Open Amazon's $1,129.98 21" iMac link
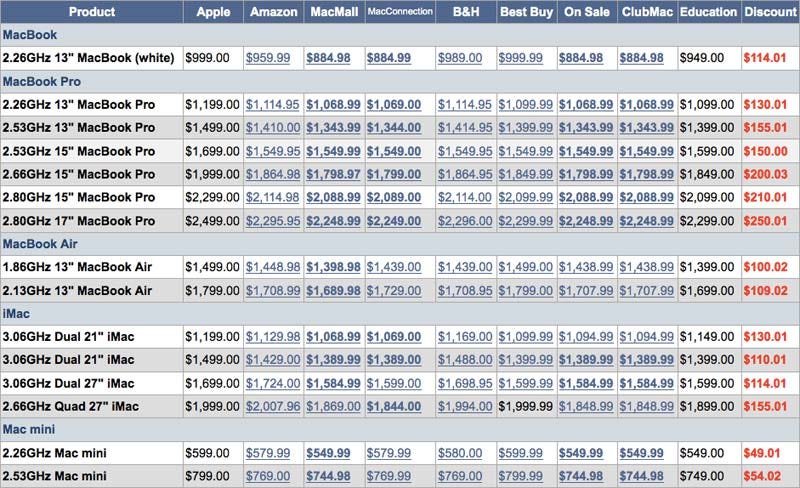The image size is (800, 488). tap(273, 337)
